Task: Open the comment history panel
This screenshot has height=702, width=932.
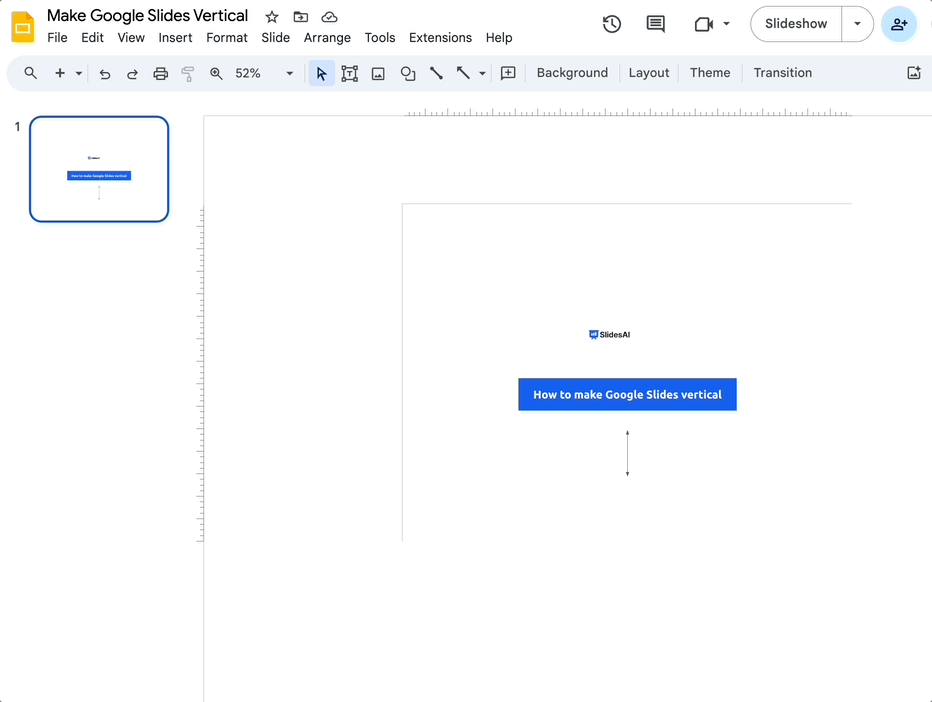Action: click(x=655, y=23)
